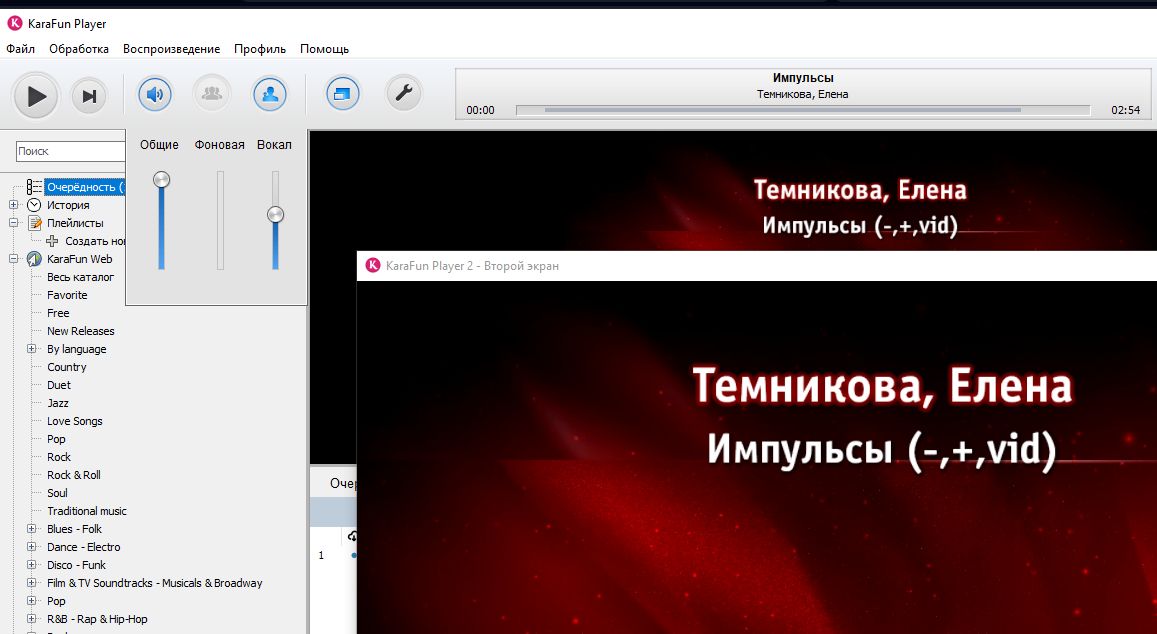Click the Второй экран window title bar
This screenshot has width=1157, height=634.
click(x=757, y=266)
